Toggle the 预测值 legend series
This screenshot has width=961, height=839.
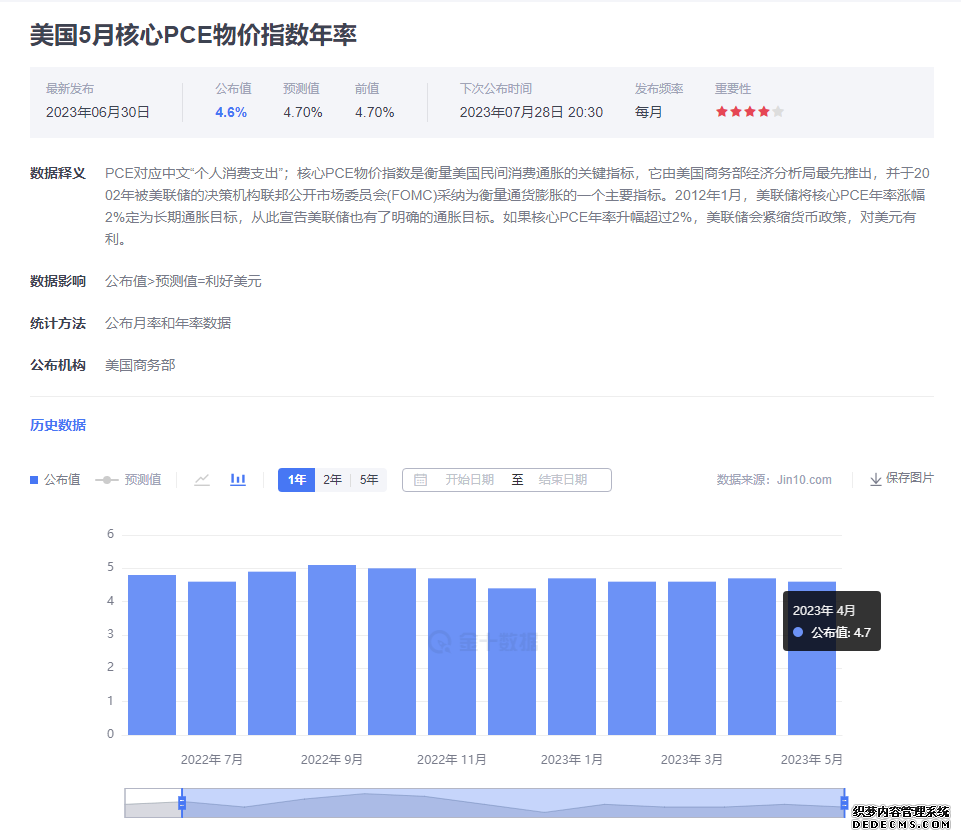128,480
